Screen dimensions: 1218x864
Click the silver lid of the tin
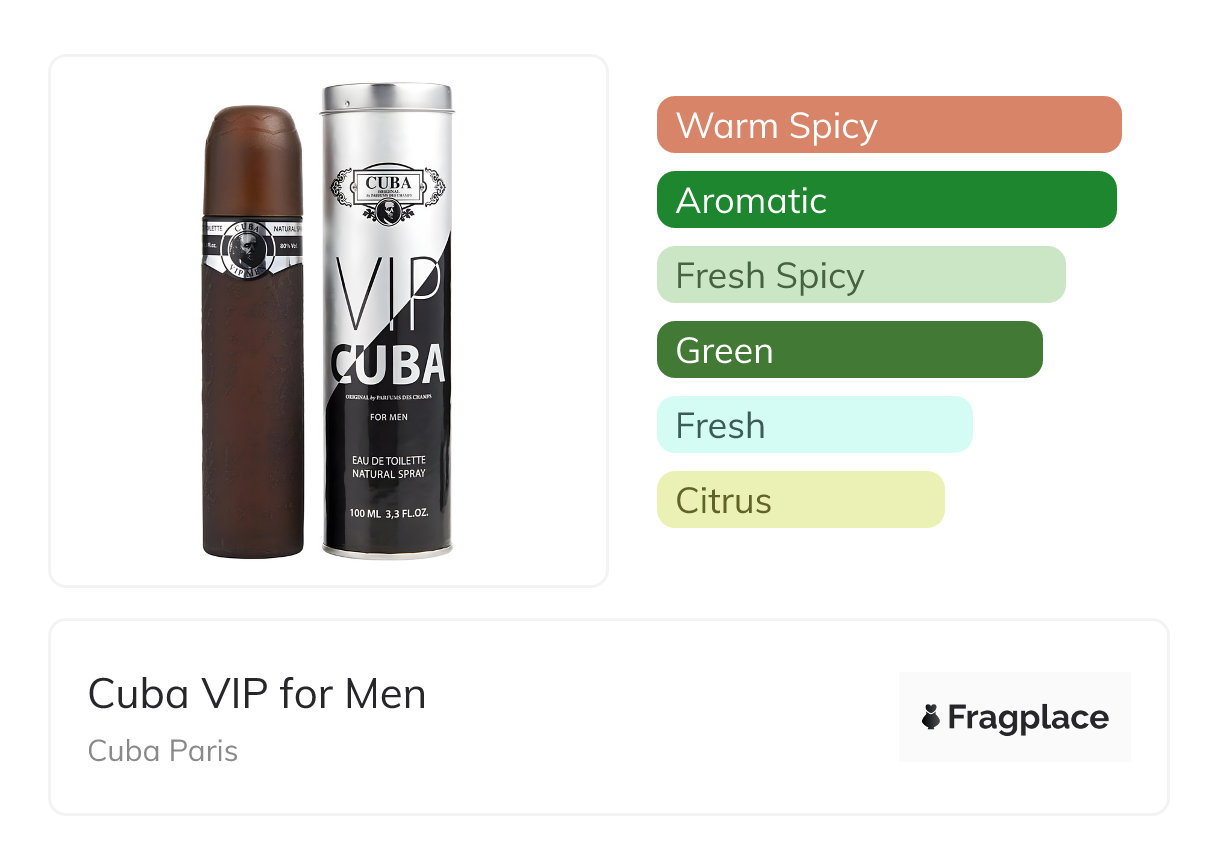click(386, 98)
